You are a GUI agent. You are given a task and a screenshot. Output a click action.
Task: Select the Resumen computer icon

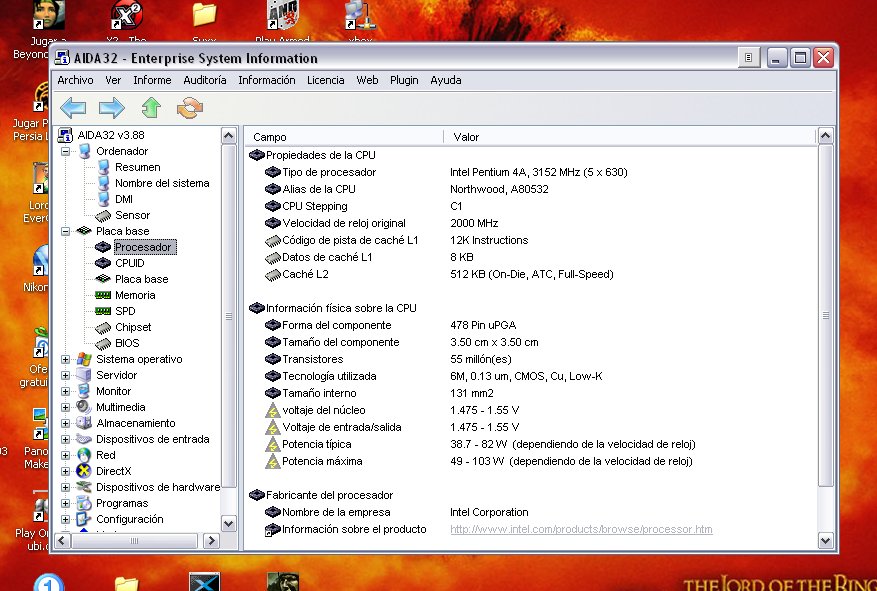coord(103,167)
